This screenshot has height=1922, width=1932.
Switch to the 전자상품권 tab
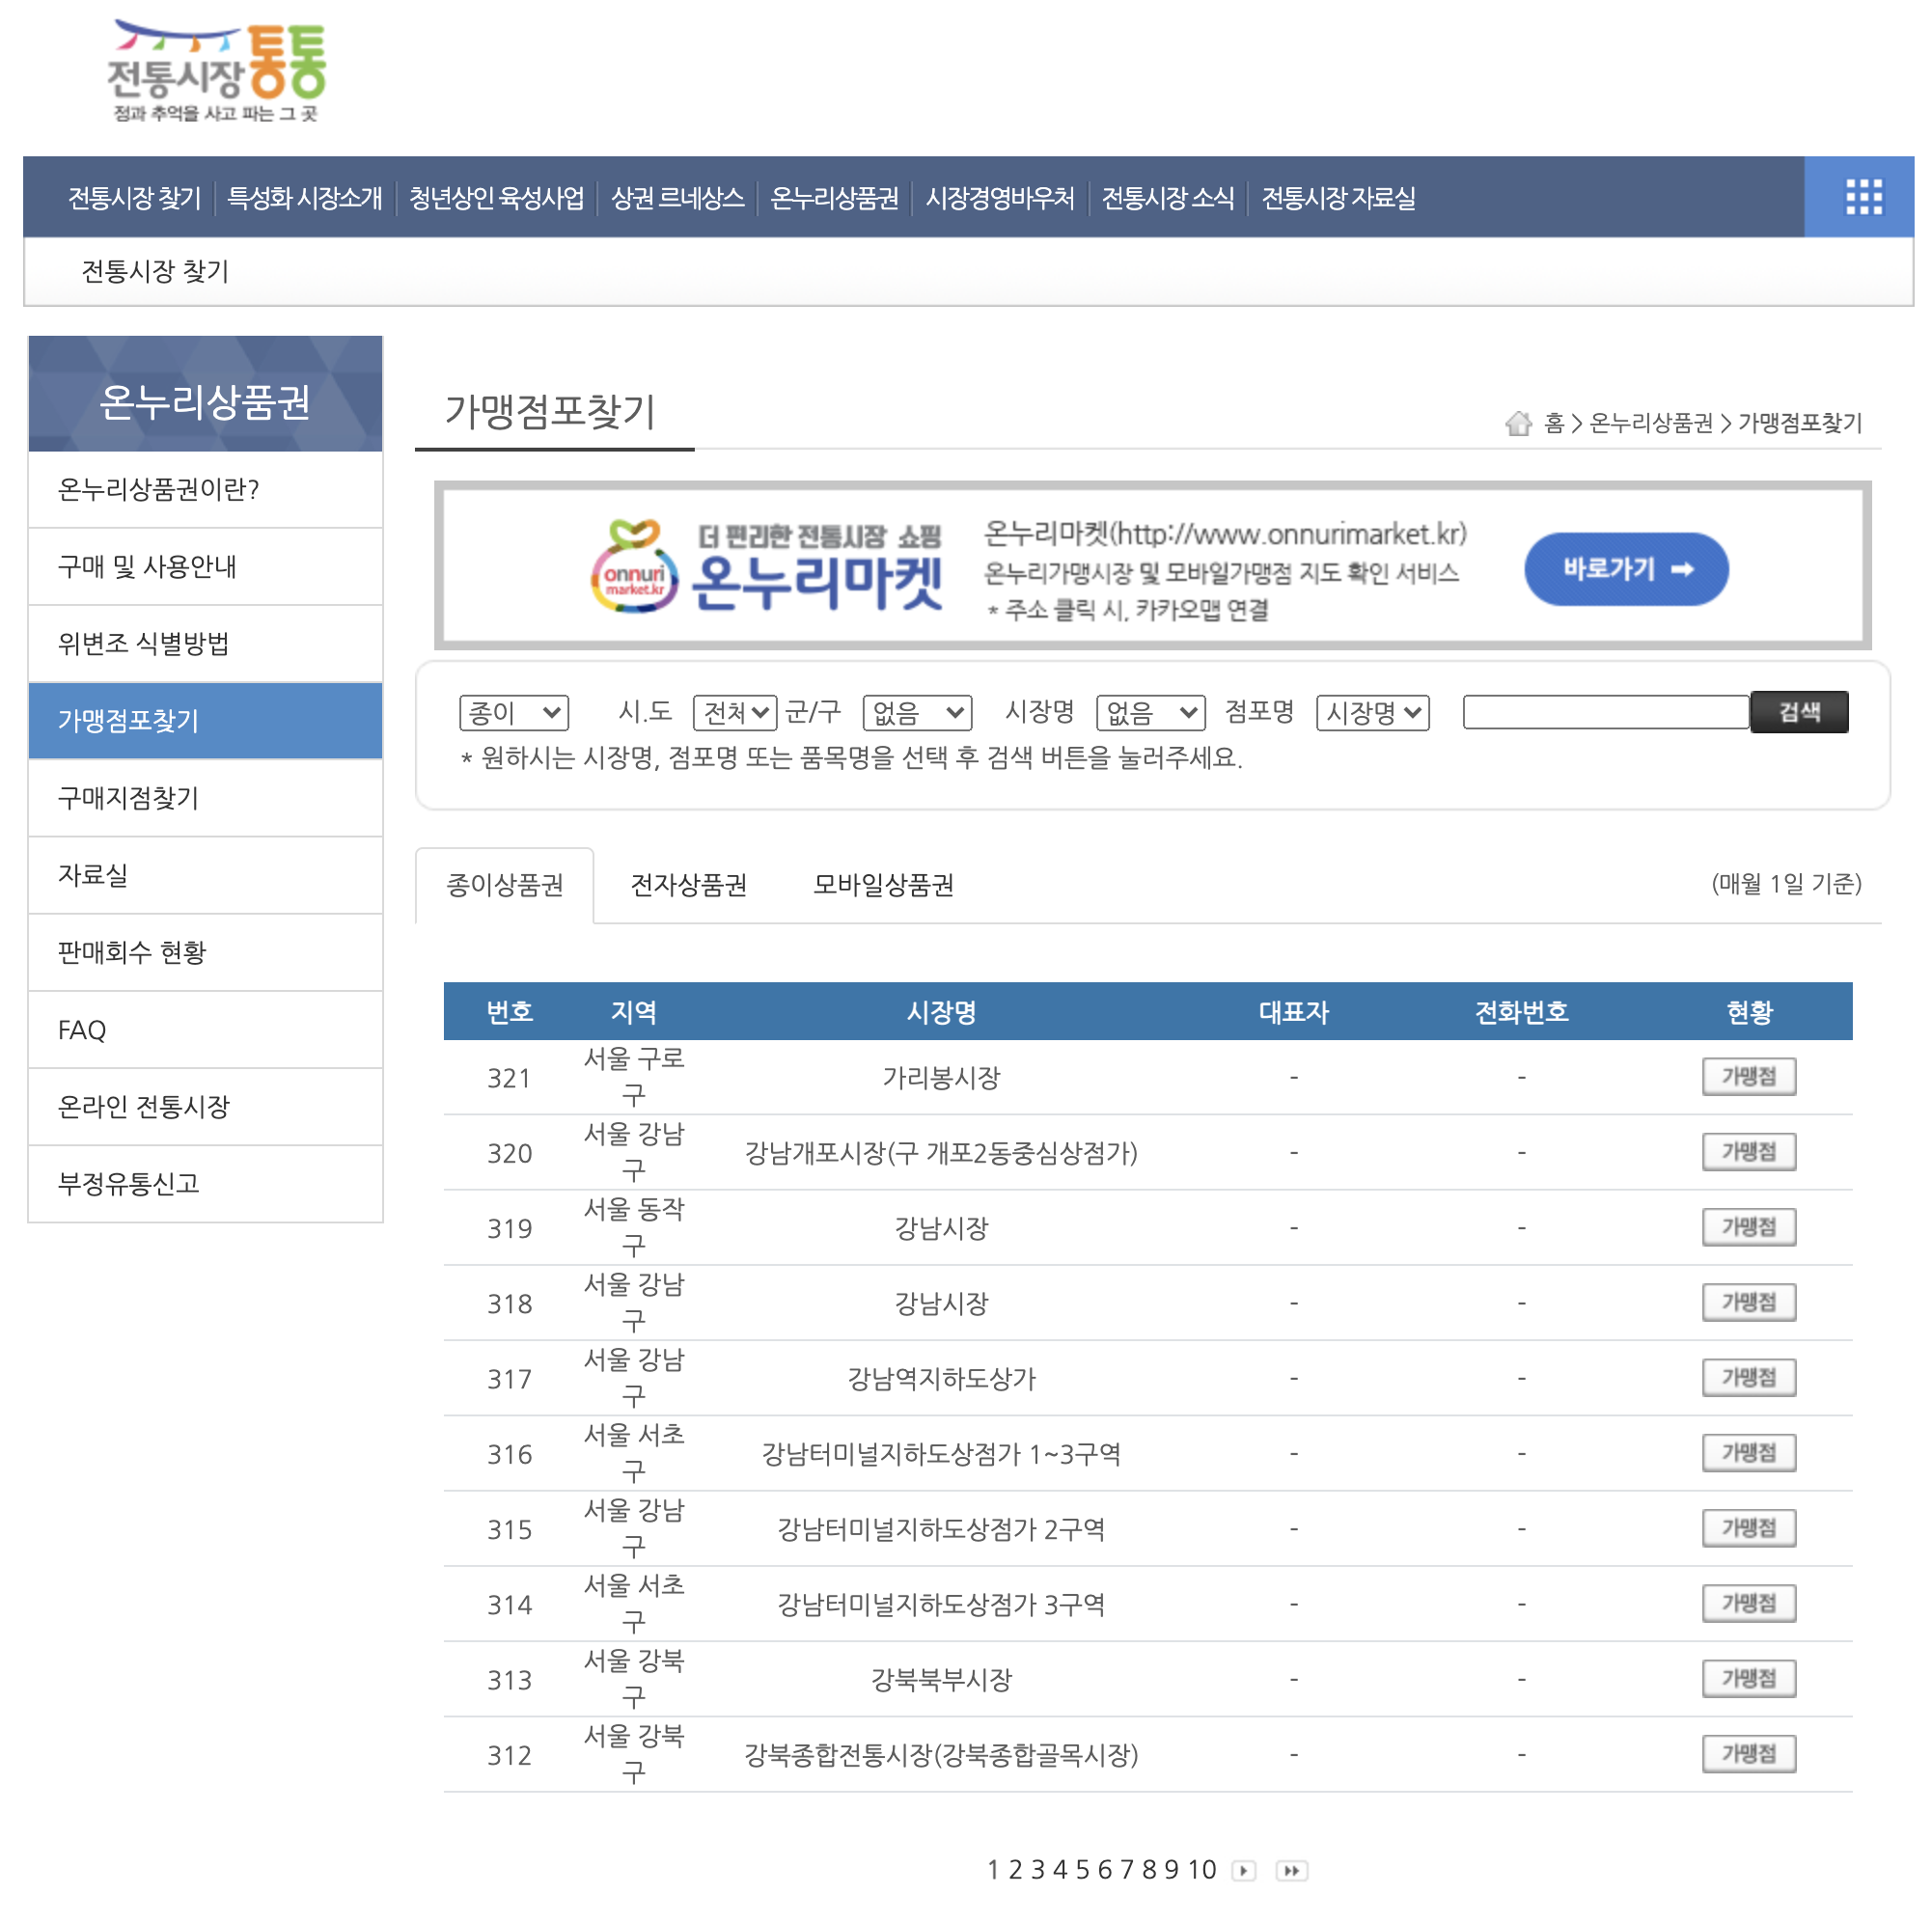click(688, 884)
